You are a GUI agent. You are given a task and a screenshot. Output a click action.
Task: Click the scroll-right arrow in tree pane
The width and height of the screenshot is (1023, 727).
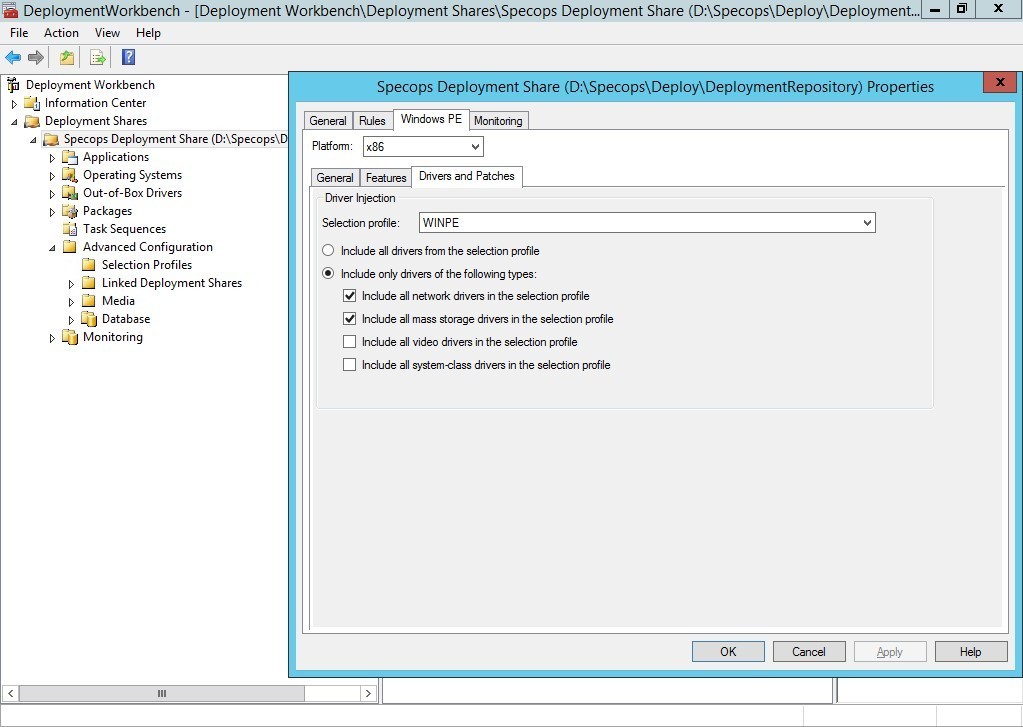(368, 693)
